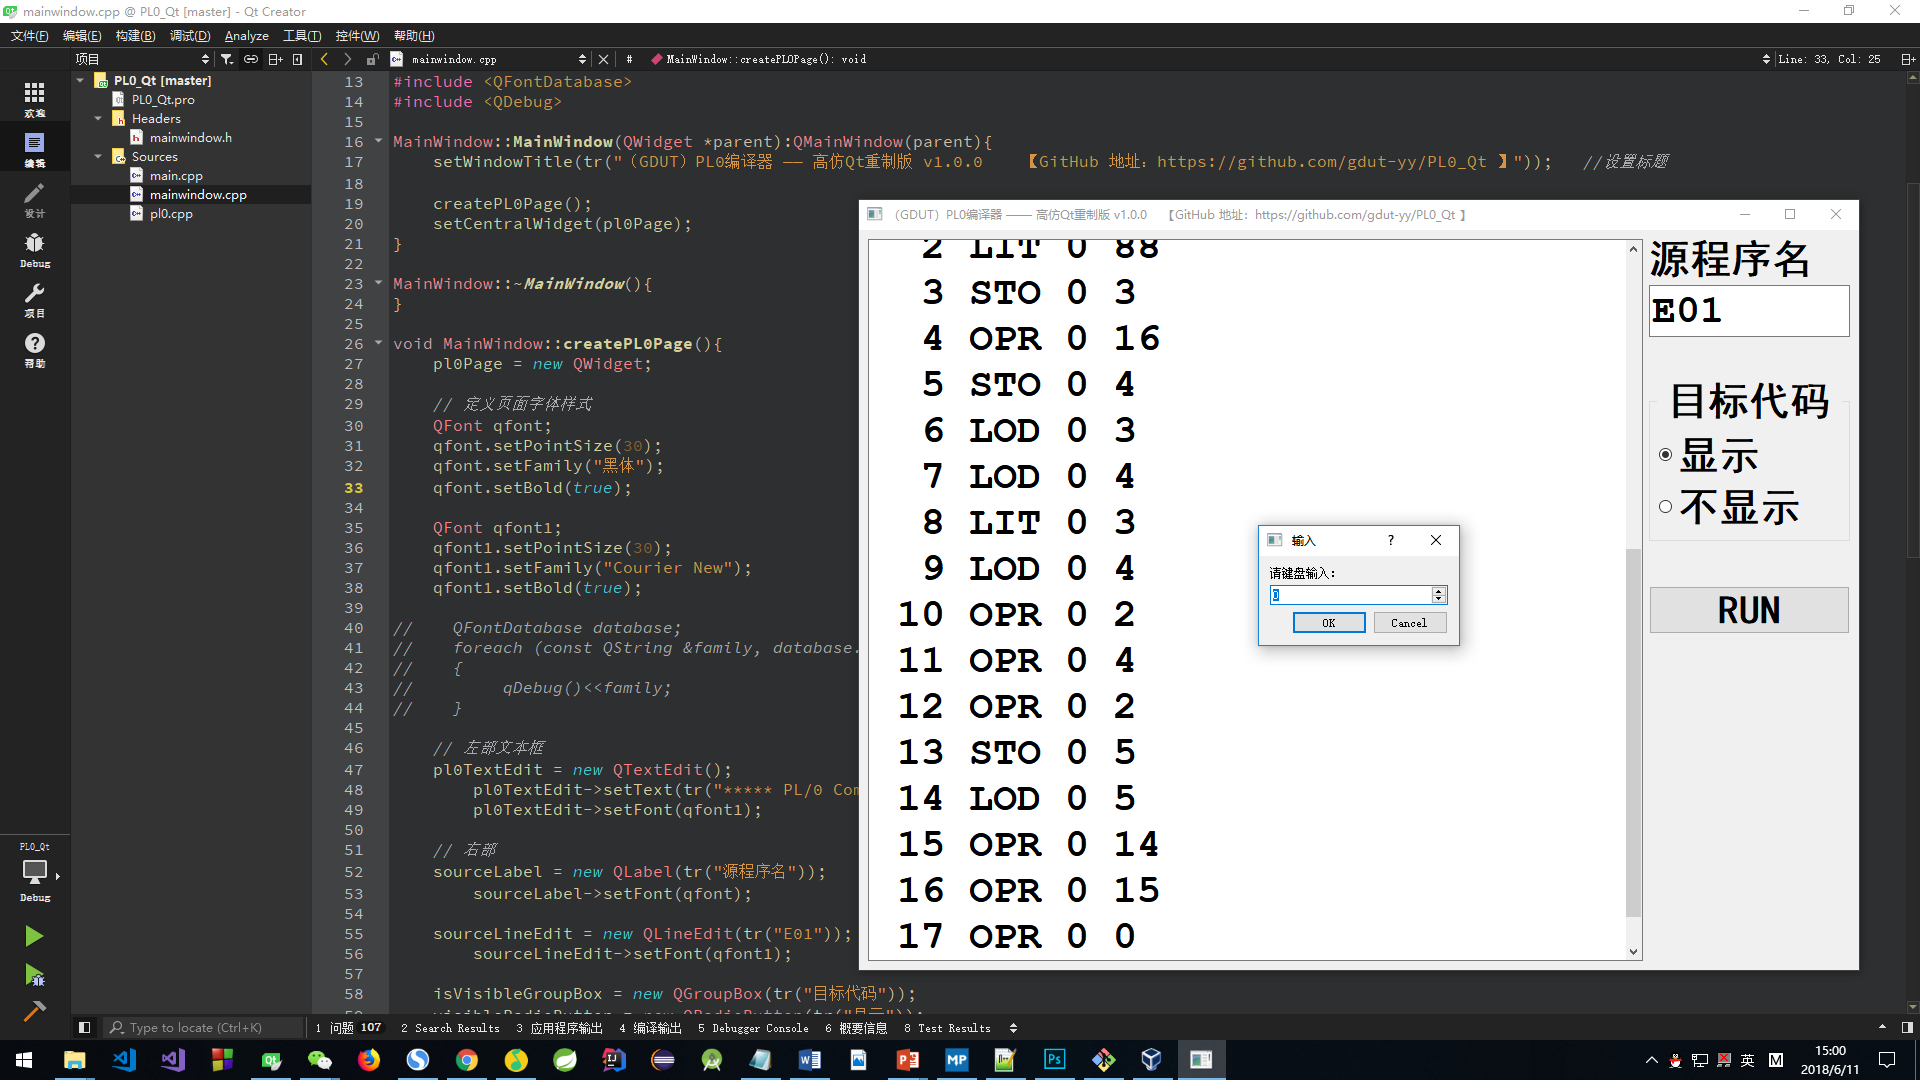The image size is (1920, 1080).
Task: Open the Analyze menu
Action: (246, 36)
